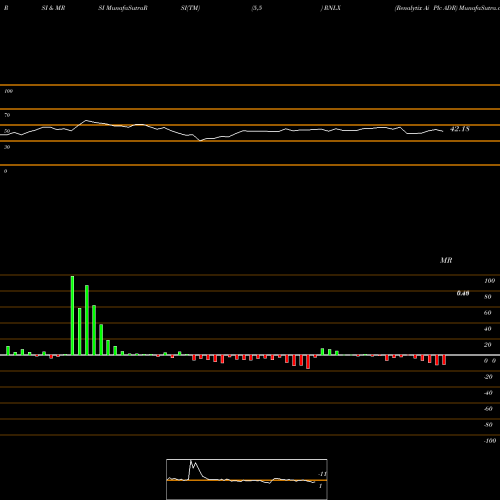The image size is (500, 500).
Task: Click the RSI value label "42.18"
Action: (460, 129)
